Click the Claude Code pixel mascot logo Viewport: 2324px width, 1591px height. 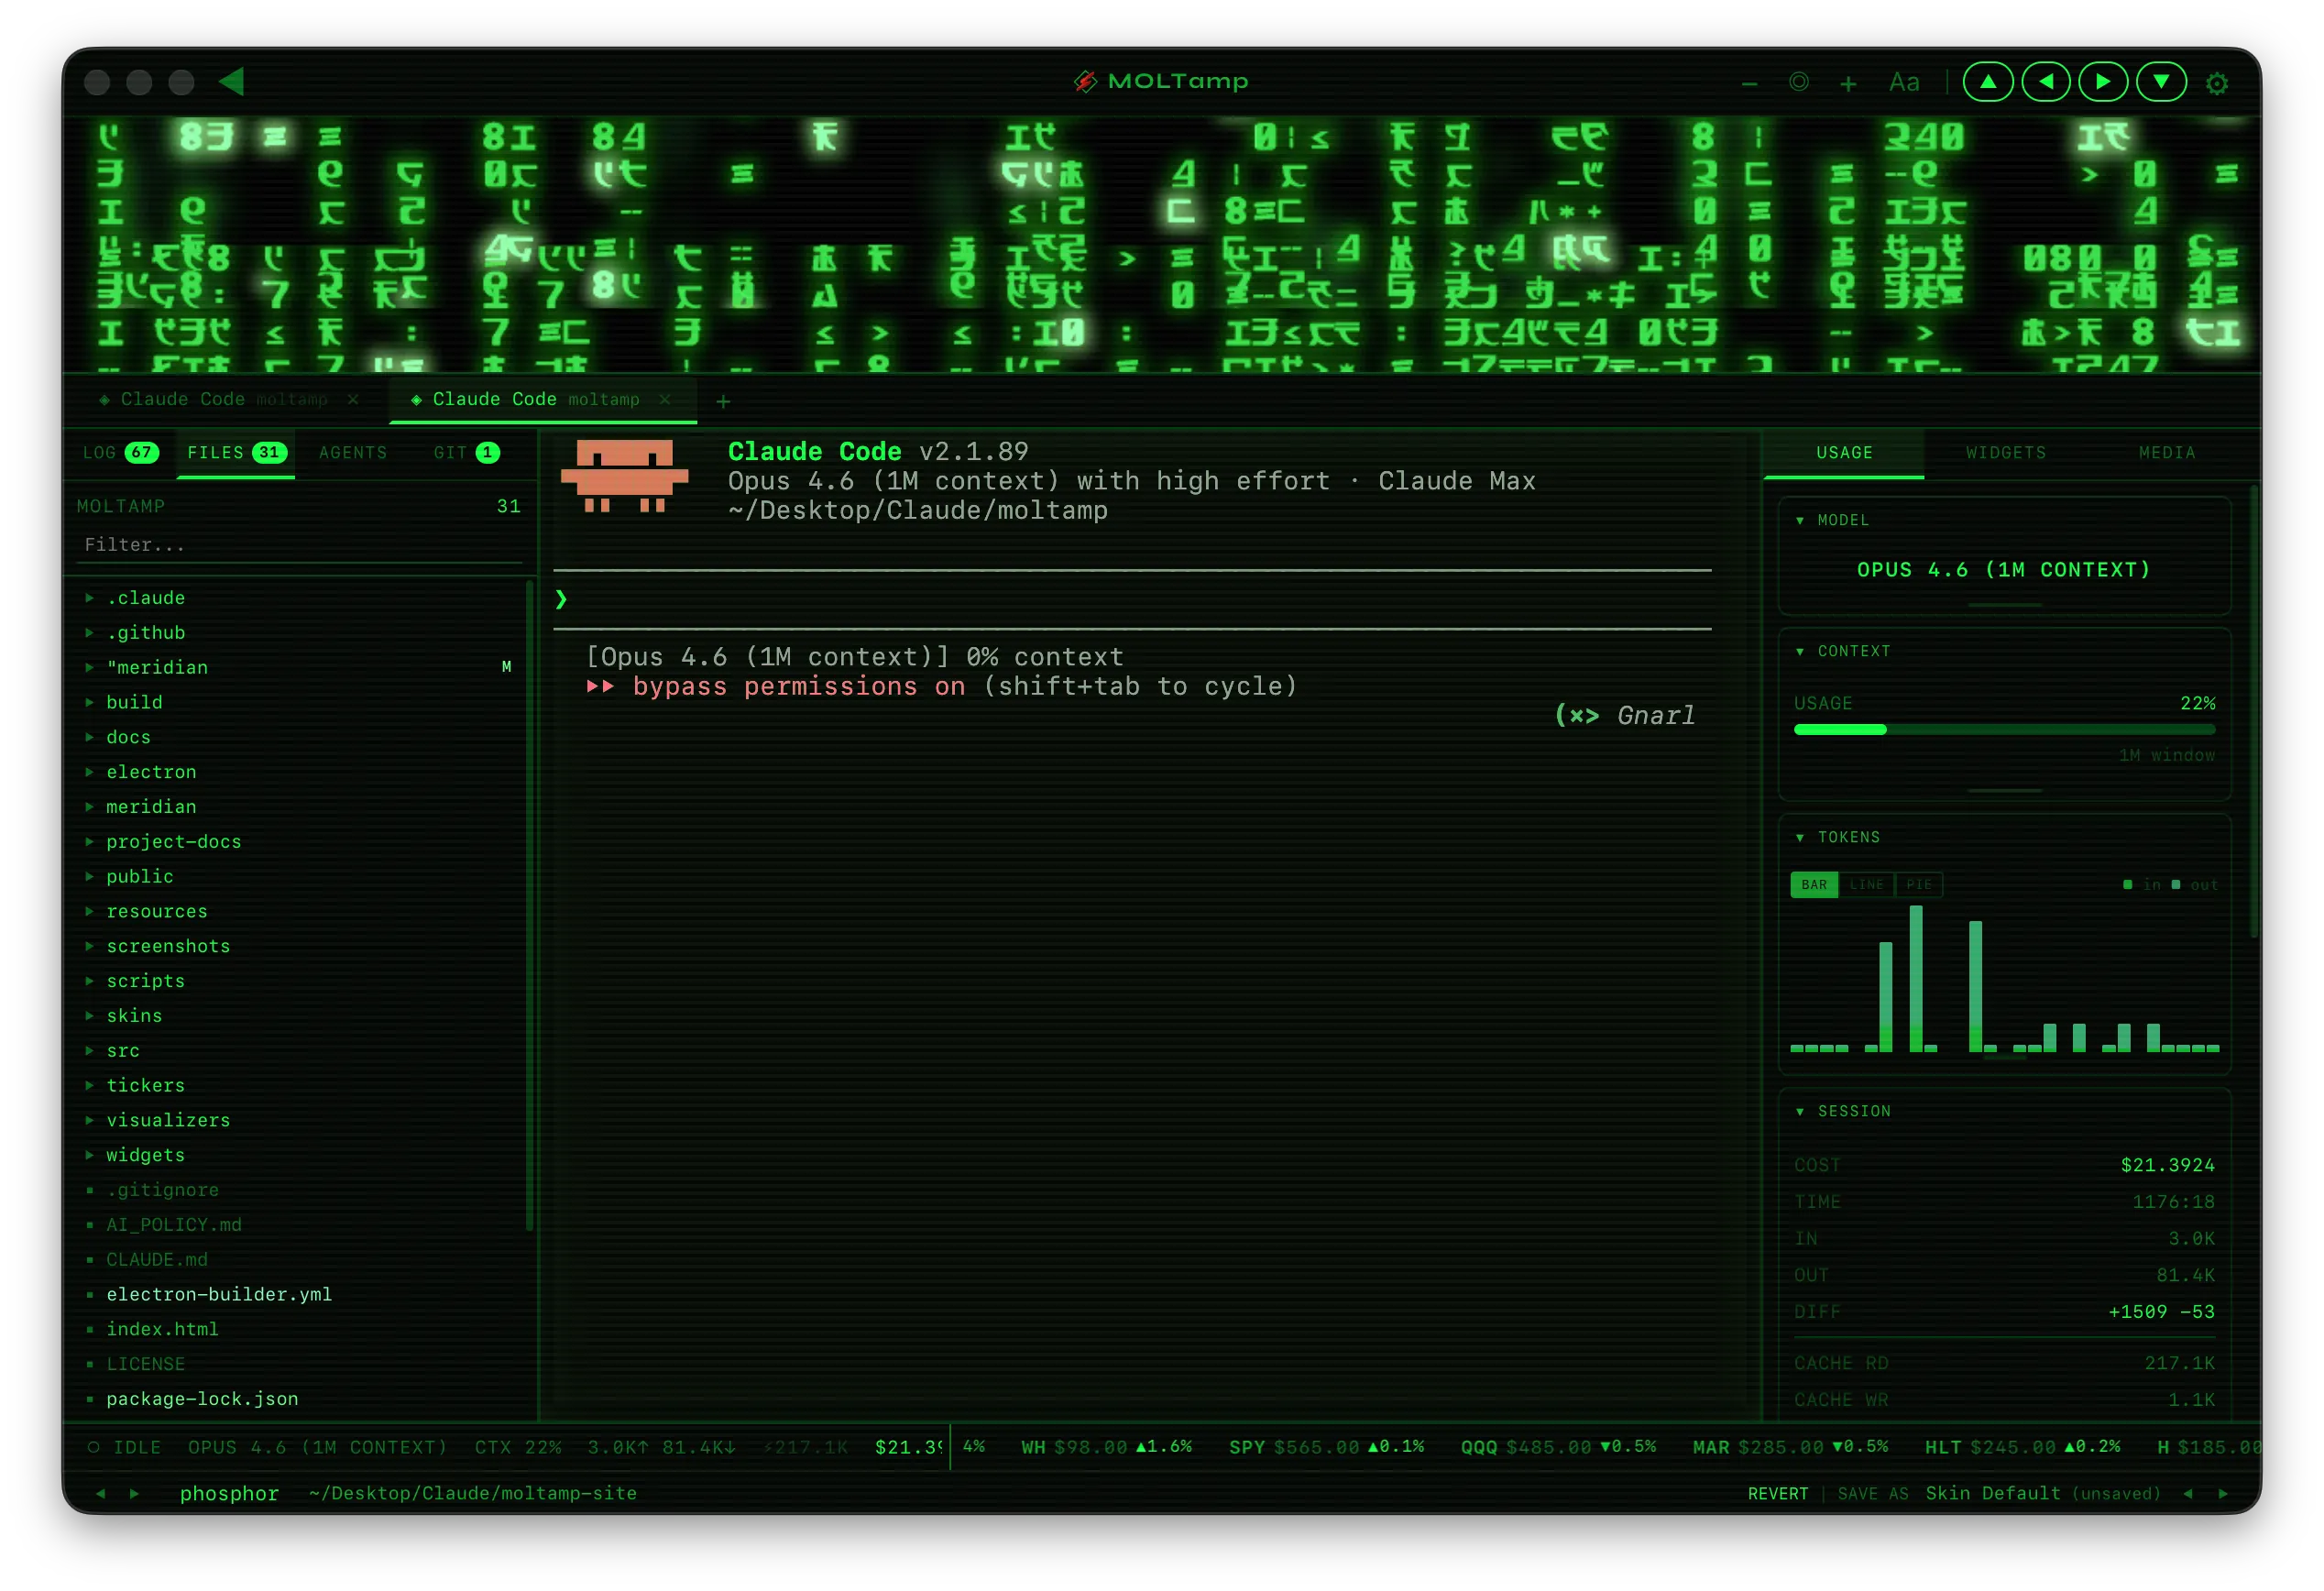tap(625, 476)
